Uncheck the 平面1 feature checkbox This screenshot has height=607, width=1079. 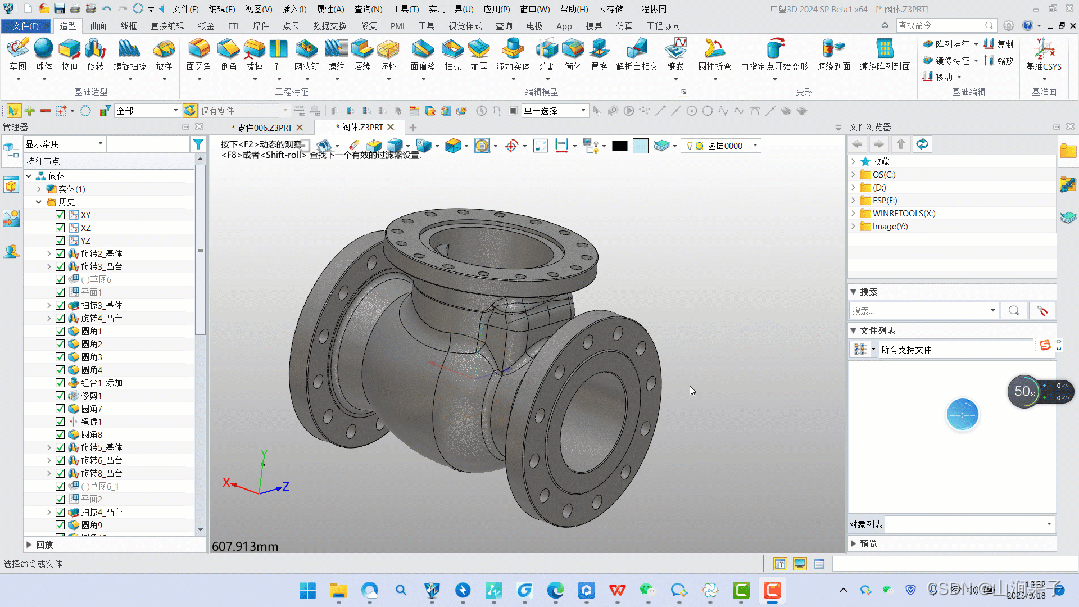pos(59,293)
